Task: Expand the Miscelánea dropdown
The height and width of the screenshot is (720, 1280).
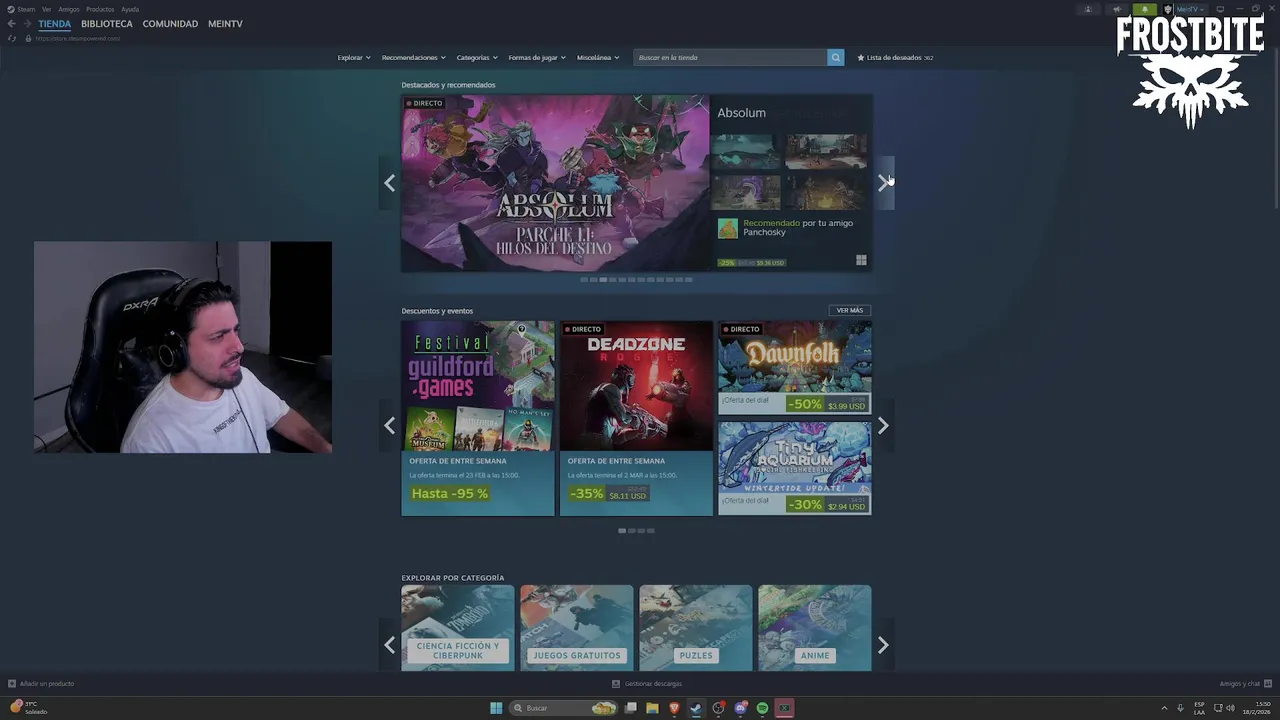Action: tap(598, 57)
